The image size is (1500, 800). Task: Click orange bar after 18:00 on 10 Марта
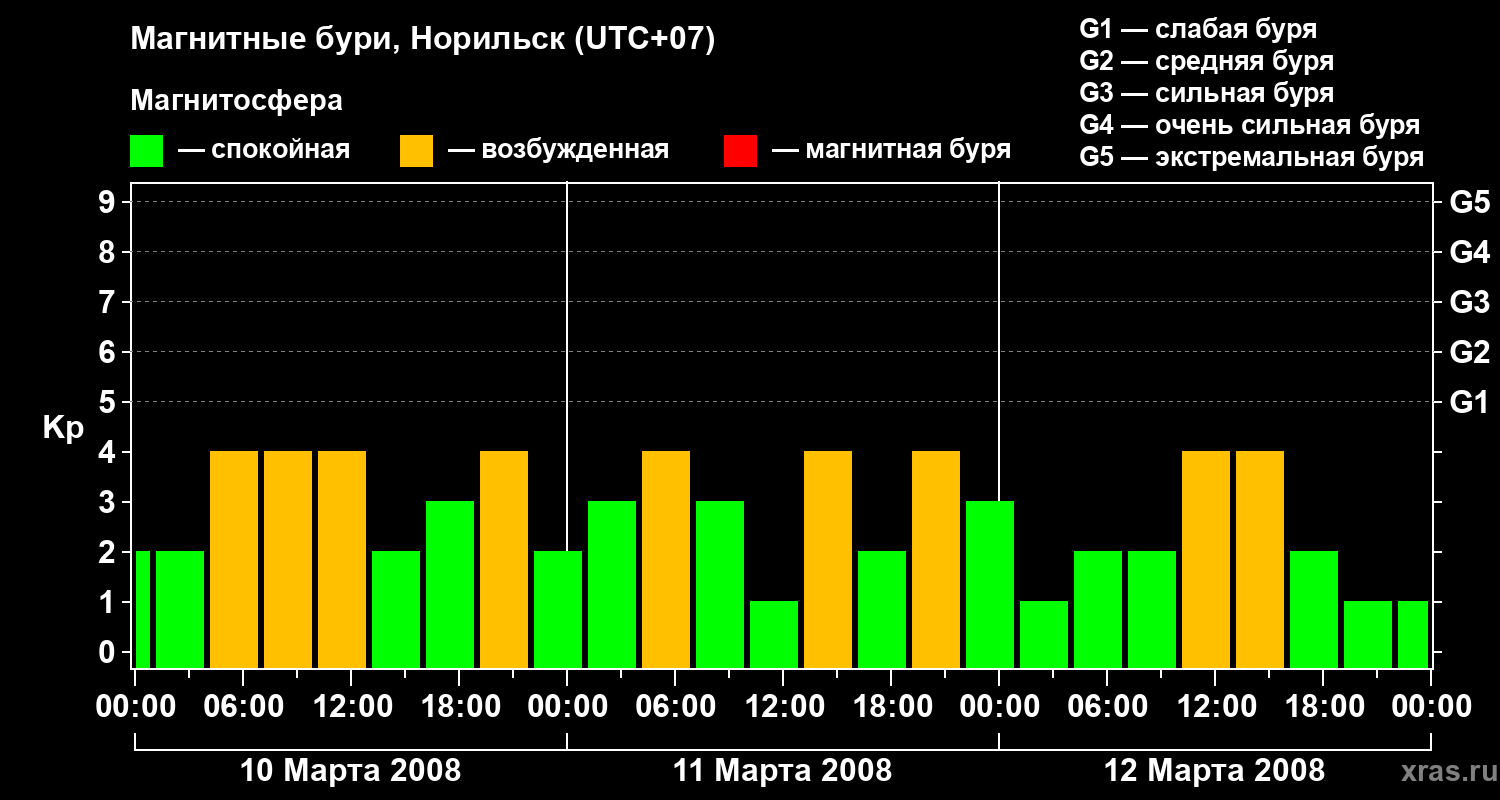coord(504,559)
